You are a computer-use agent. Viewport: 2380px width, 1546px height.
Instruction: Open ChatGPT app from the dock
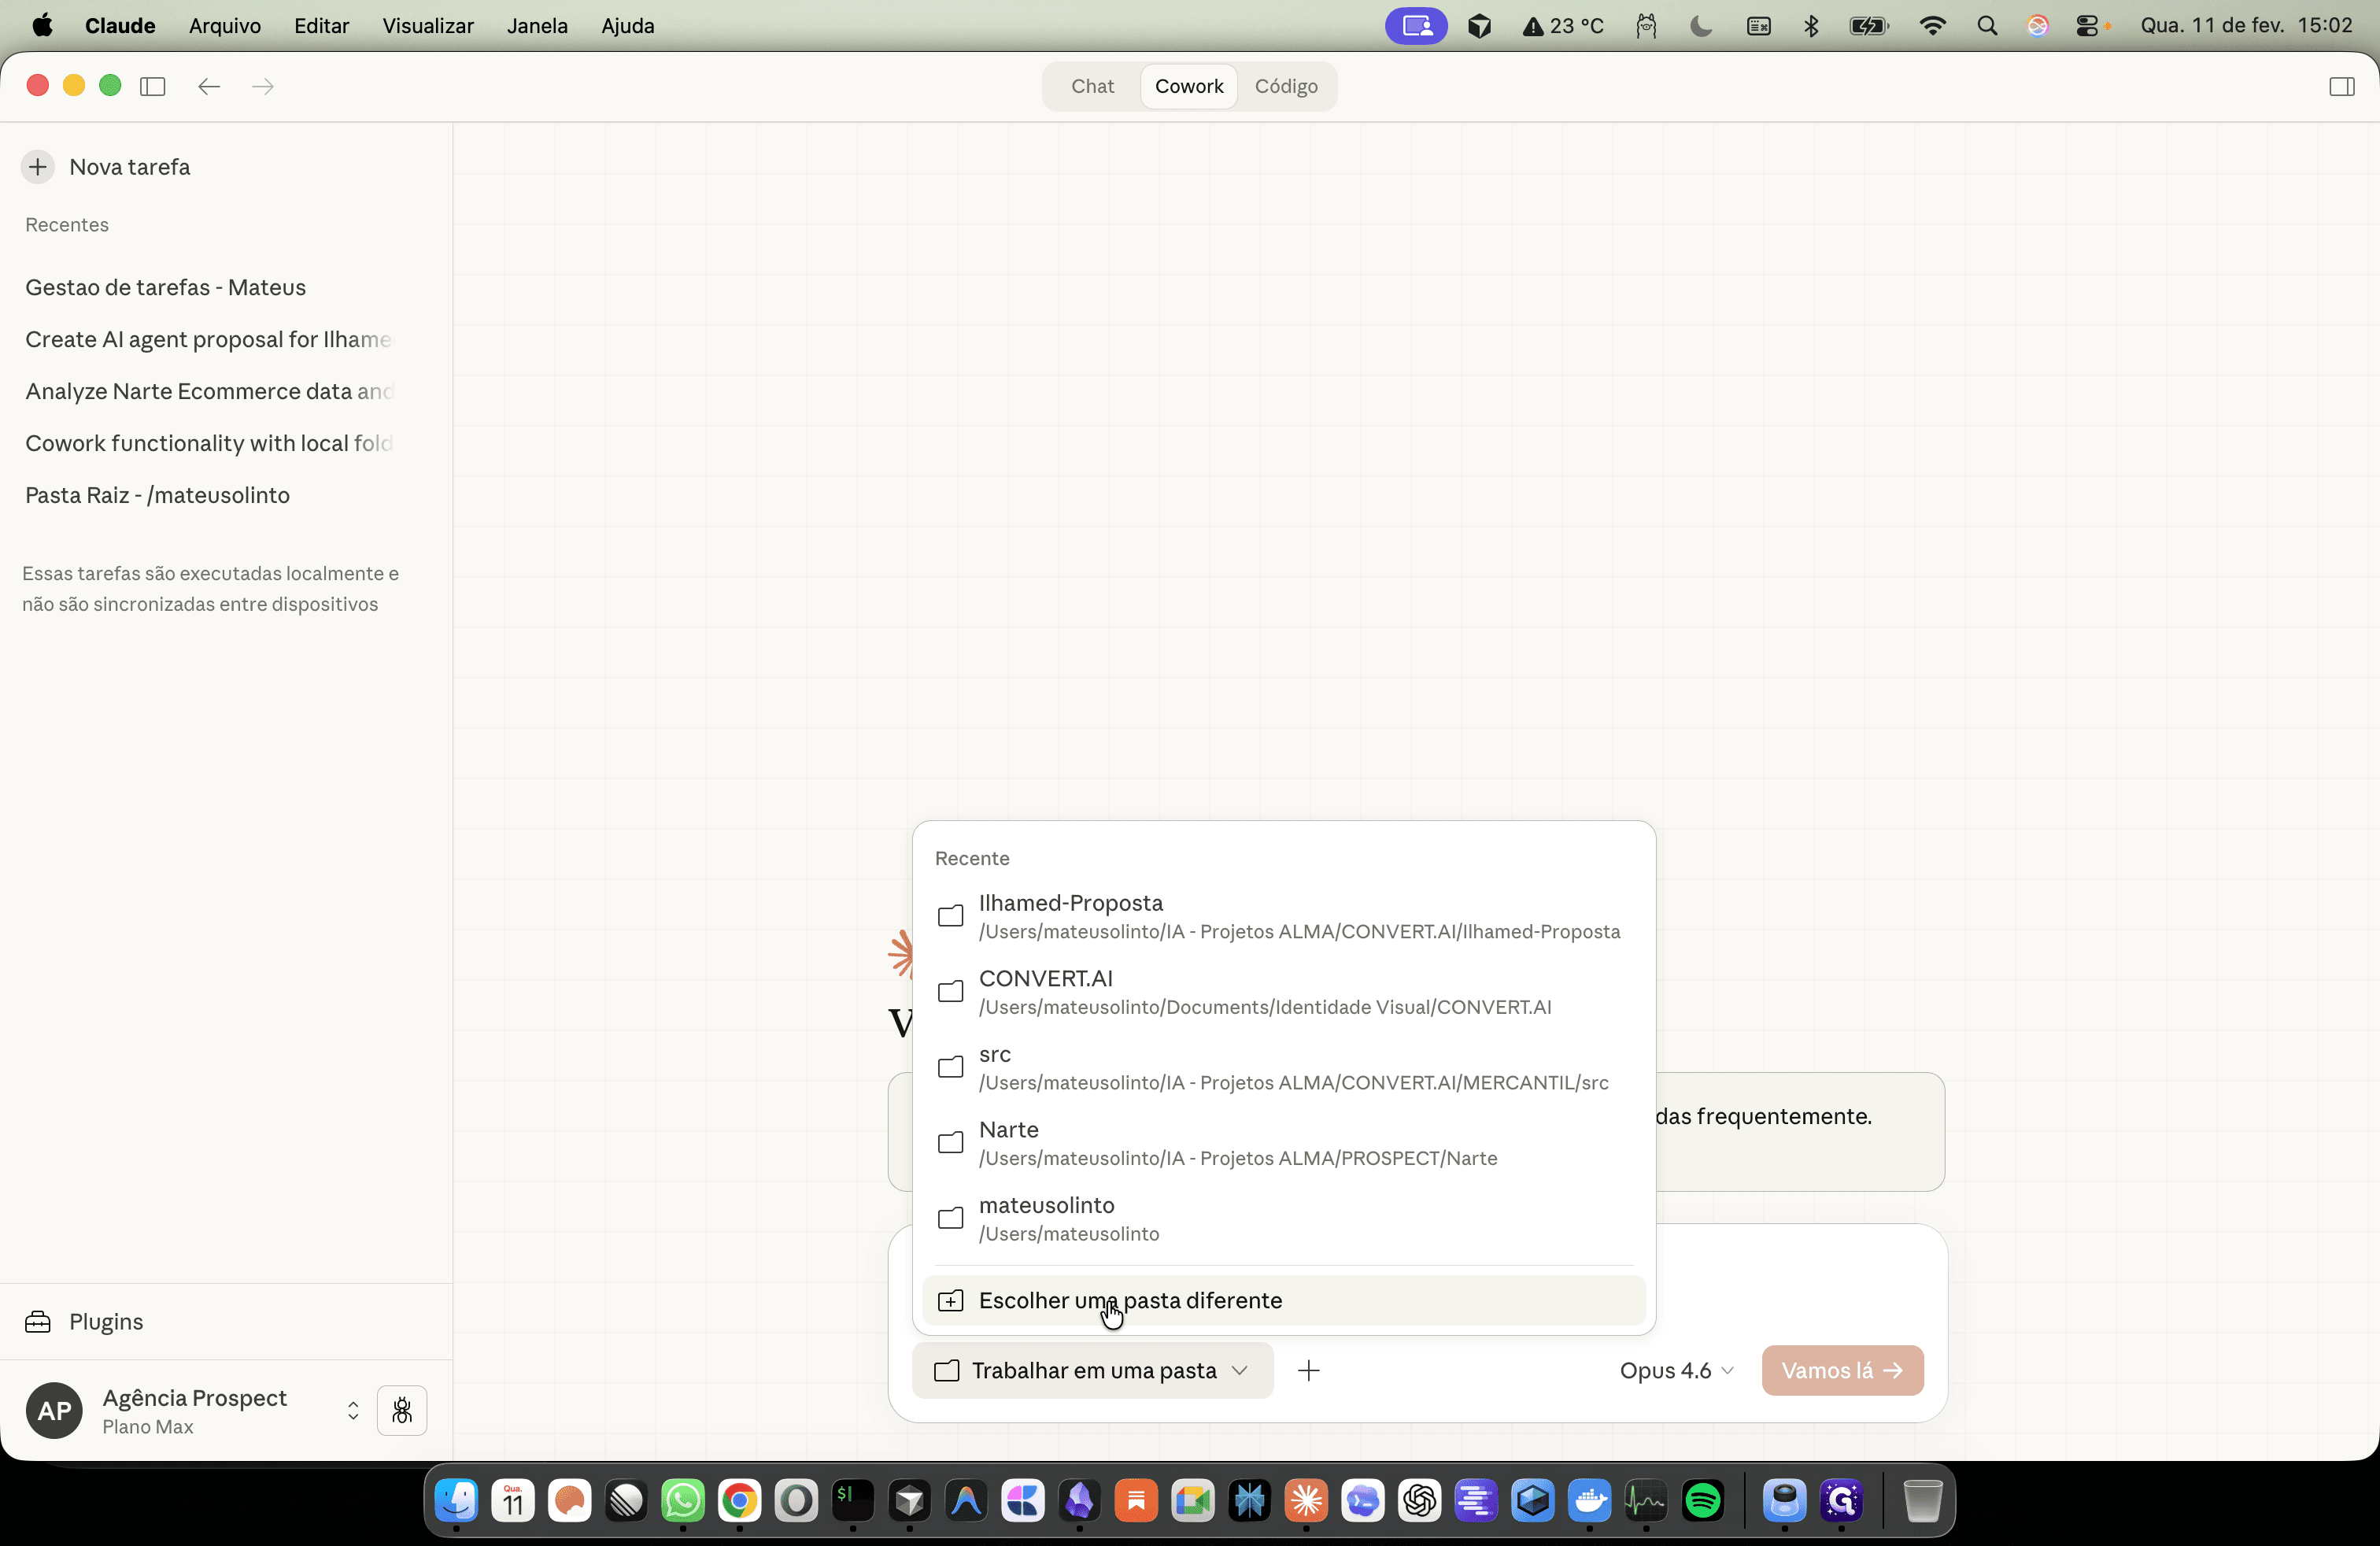coord(1419,1500)
